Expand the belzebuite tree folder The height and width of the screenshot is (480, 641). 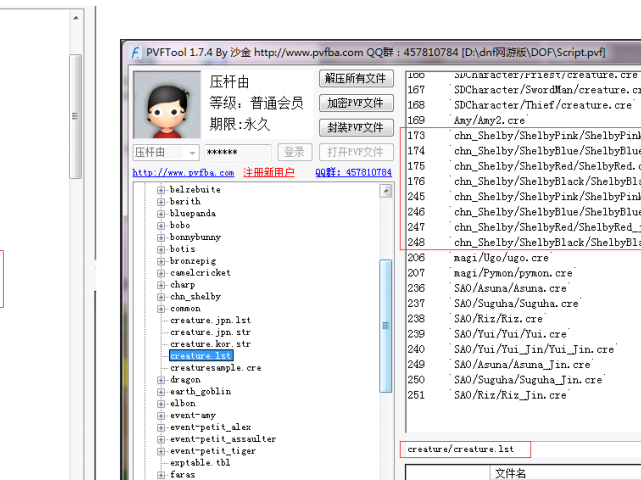pos(161,189)
